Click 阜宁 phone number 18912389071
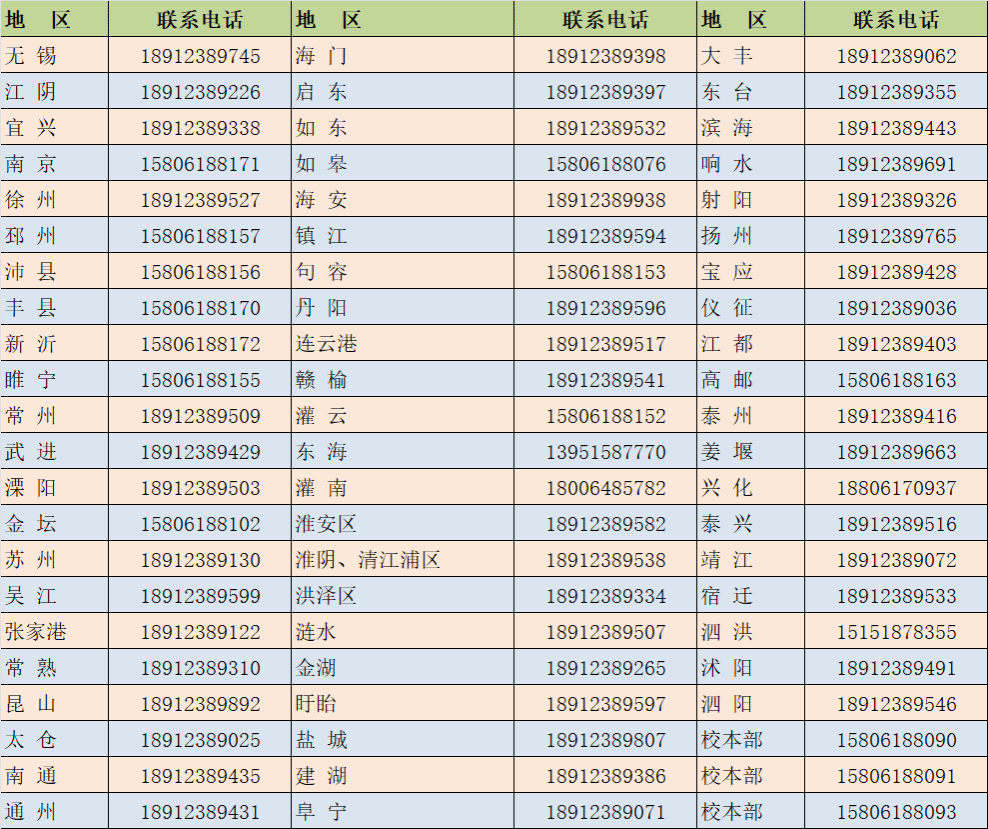 click(605, 812)
